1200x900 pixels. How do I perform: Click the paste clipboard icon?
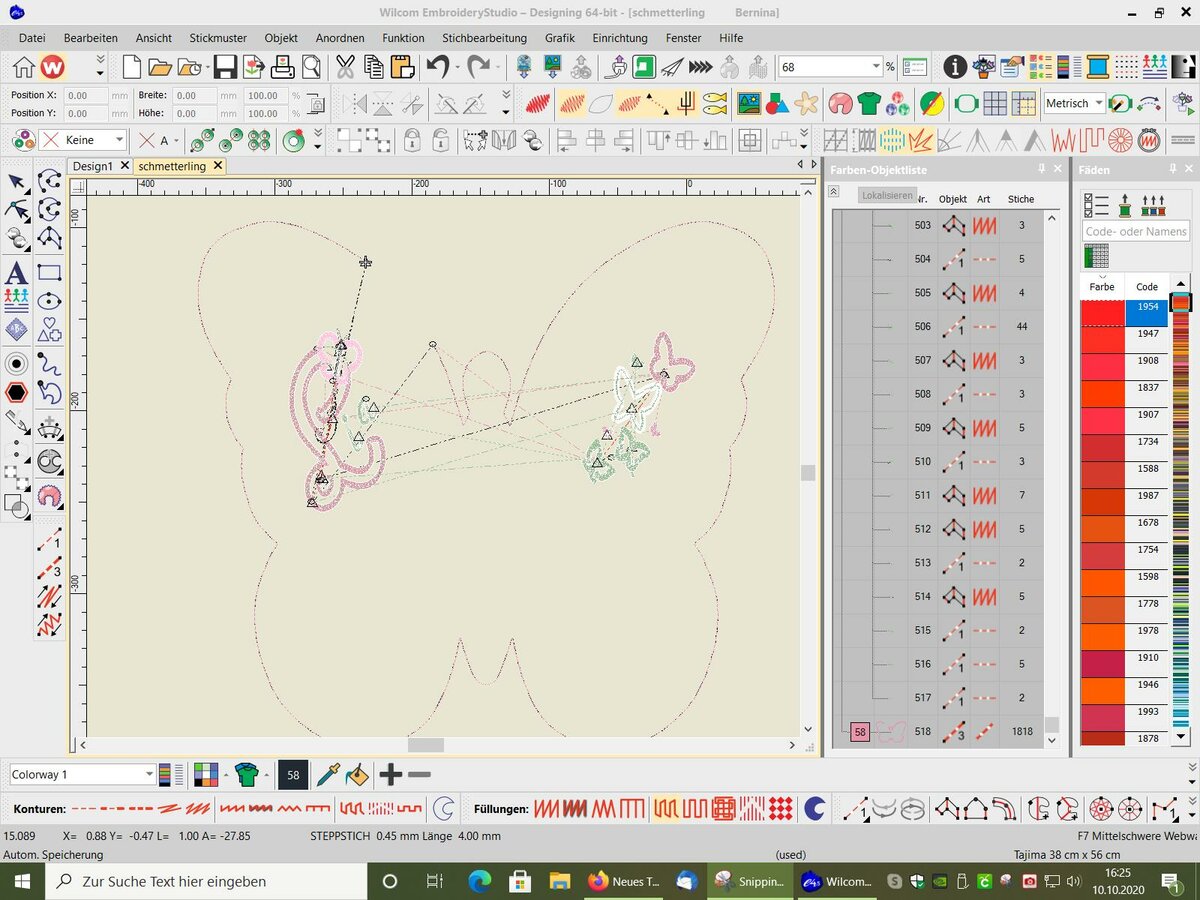402,68
